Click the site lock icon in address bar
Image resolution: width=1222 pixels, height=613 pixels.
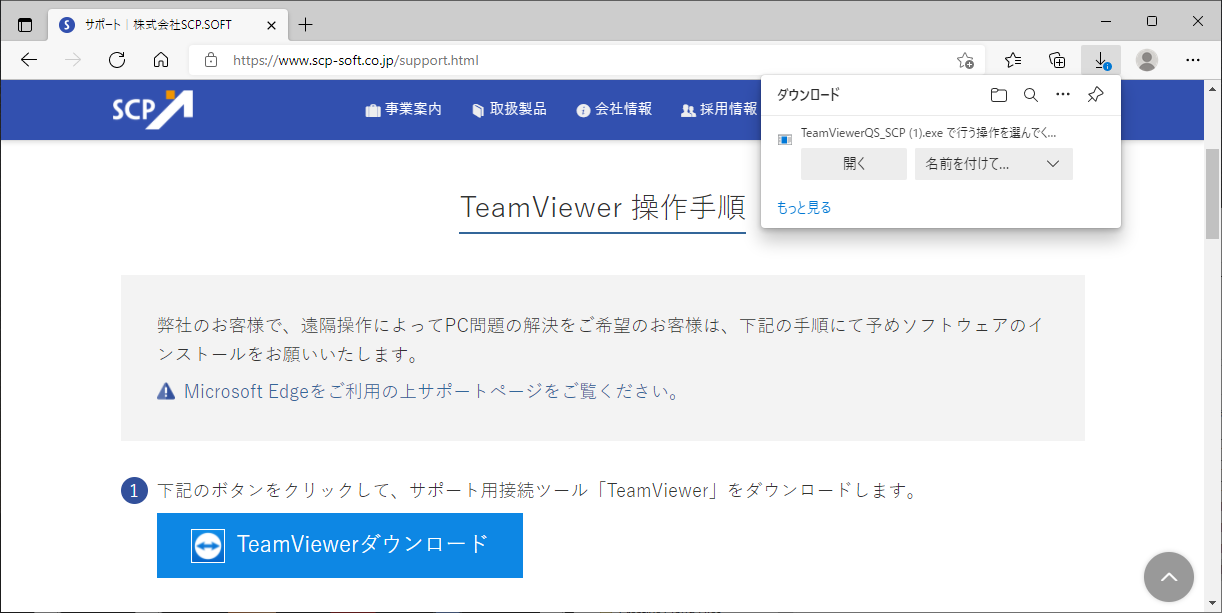(210, 60)
